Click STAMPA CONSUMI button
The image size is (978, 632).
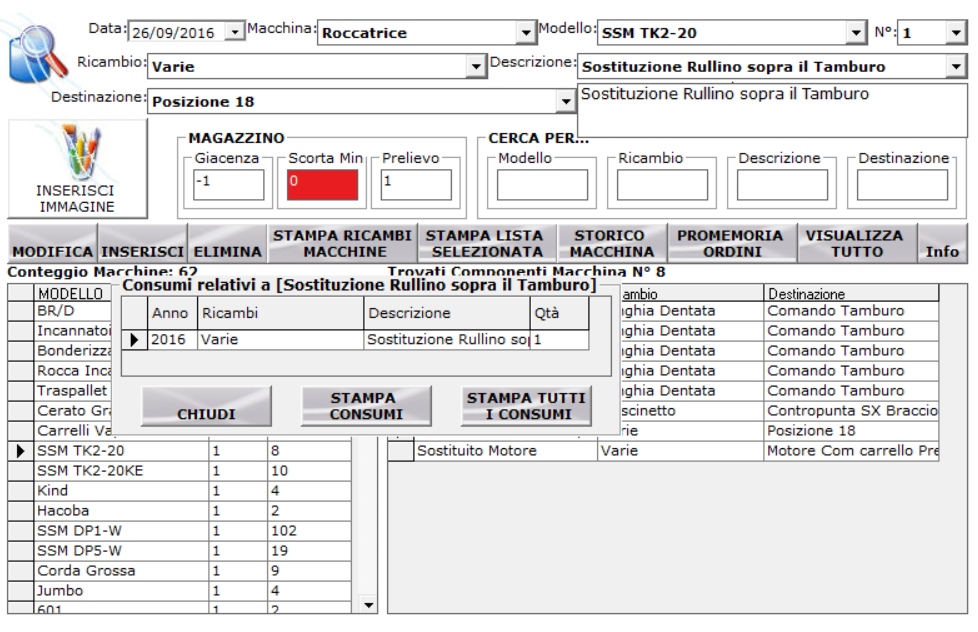click(x=366, y=406)
